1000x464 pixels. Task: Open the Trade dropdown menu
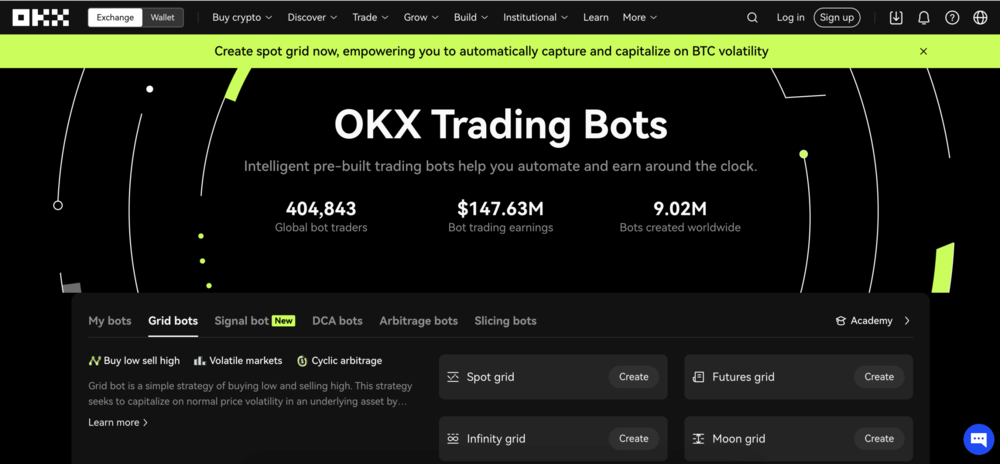[370, 18]
